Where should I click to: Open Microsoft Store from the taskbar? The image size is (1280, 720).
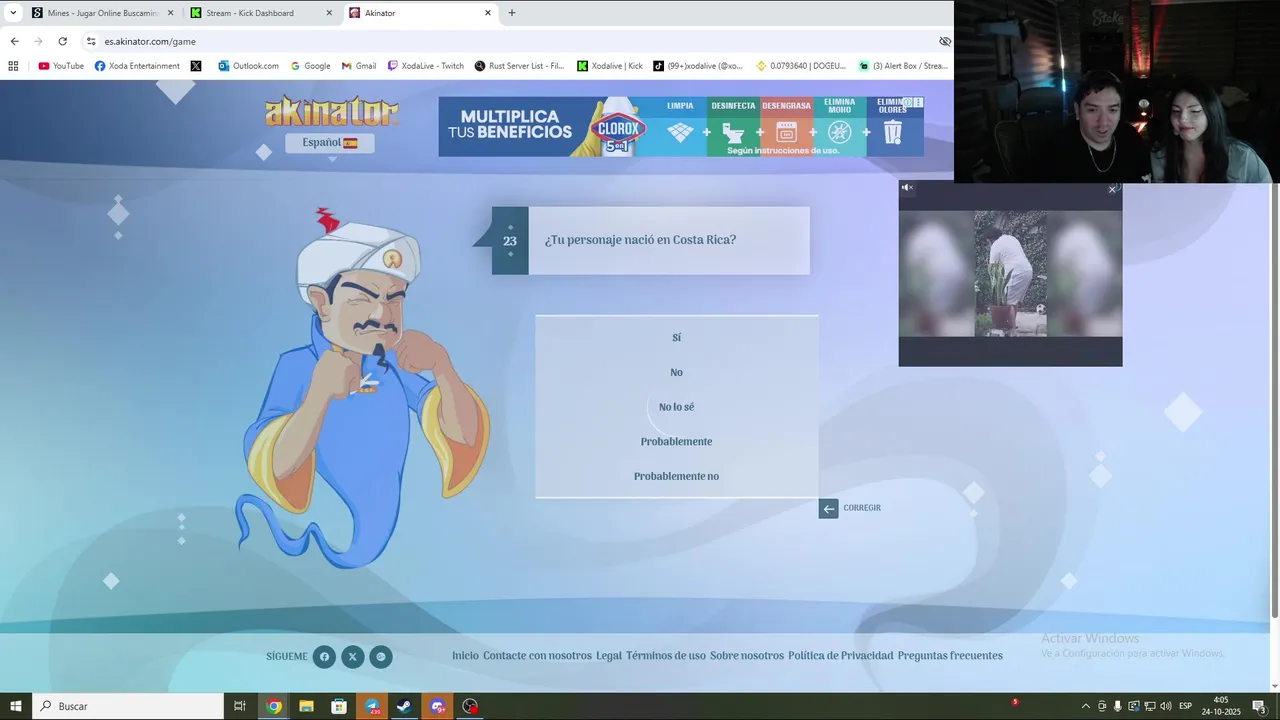339,706
